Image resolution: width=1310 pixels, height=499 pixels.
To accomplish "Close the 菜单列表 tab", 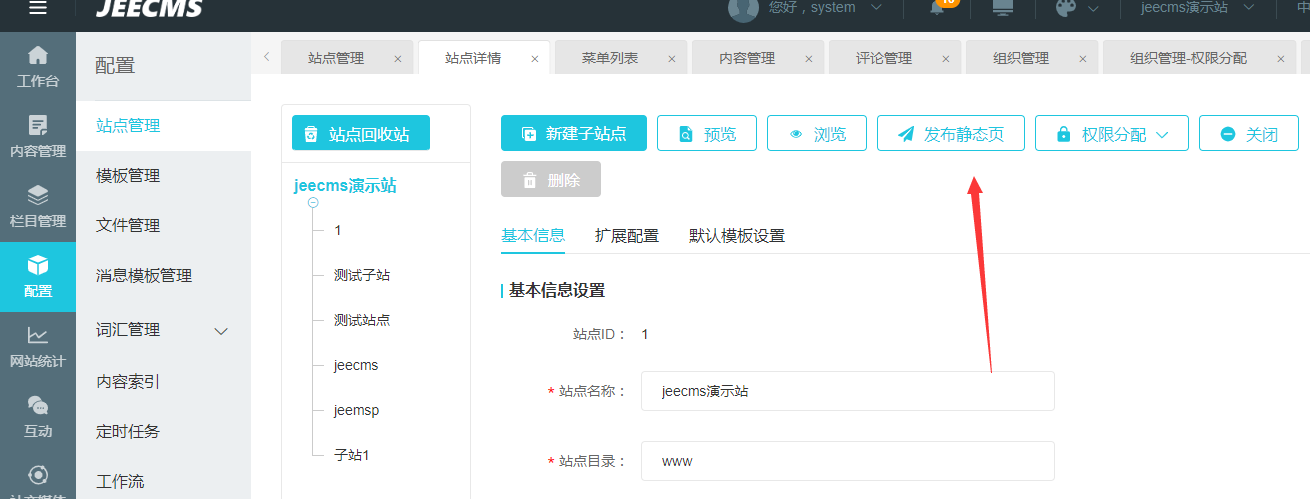I will point(672,59).
